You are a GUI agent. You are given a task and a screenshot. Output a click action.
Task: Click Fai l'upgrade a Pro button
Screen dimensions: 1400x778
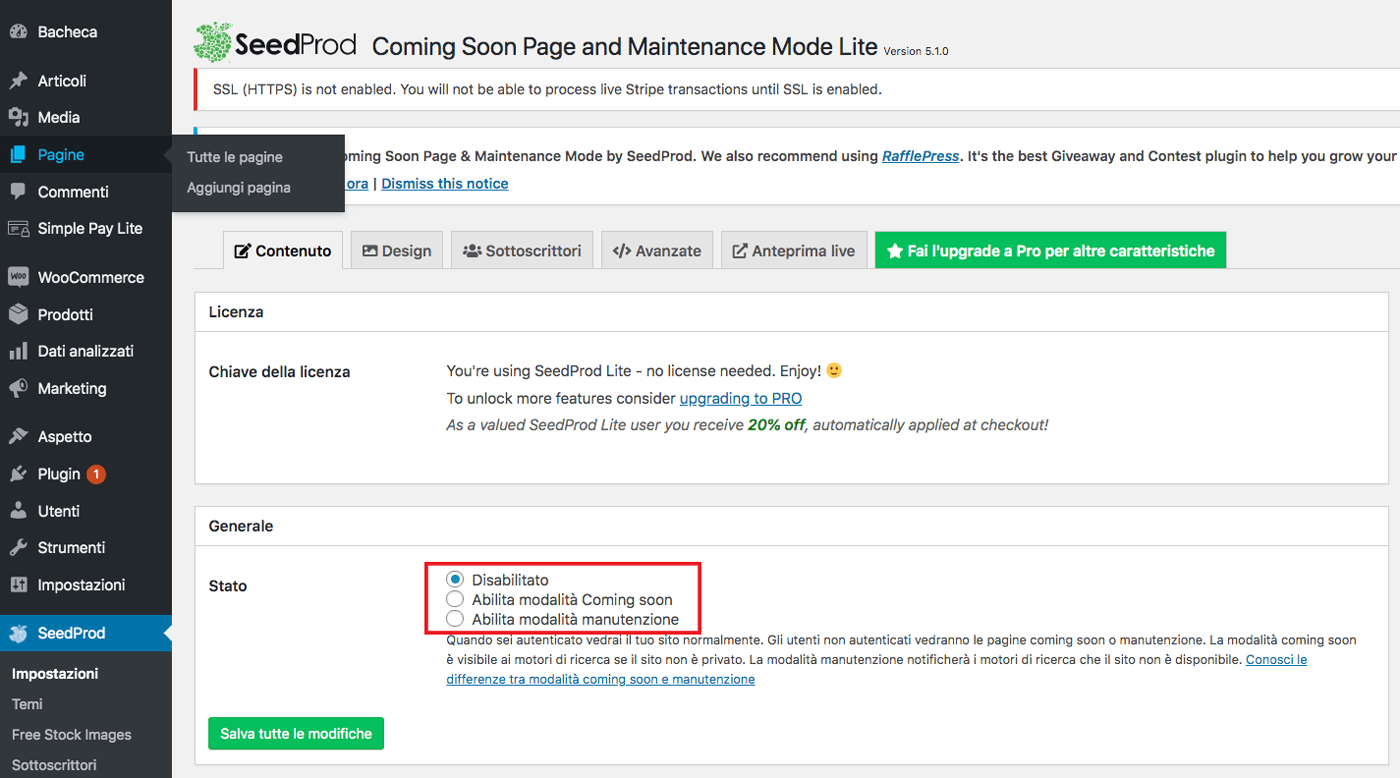(x=1050, y=251)
